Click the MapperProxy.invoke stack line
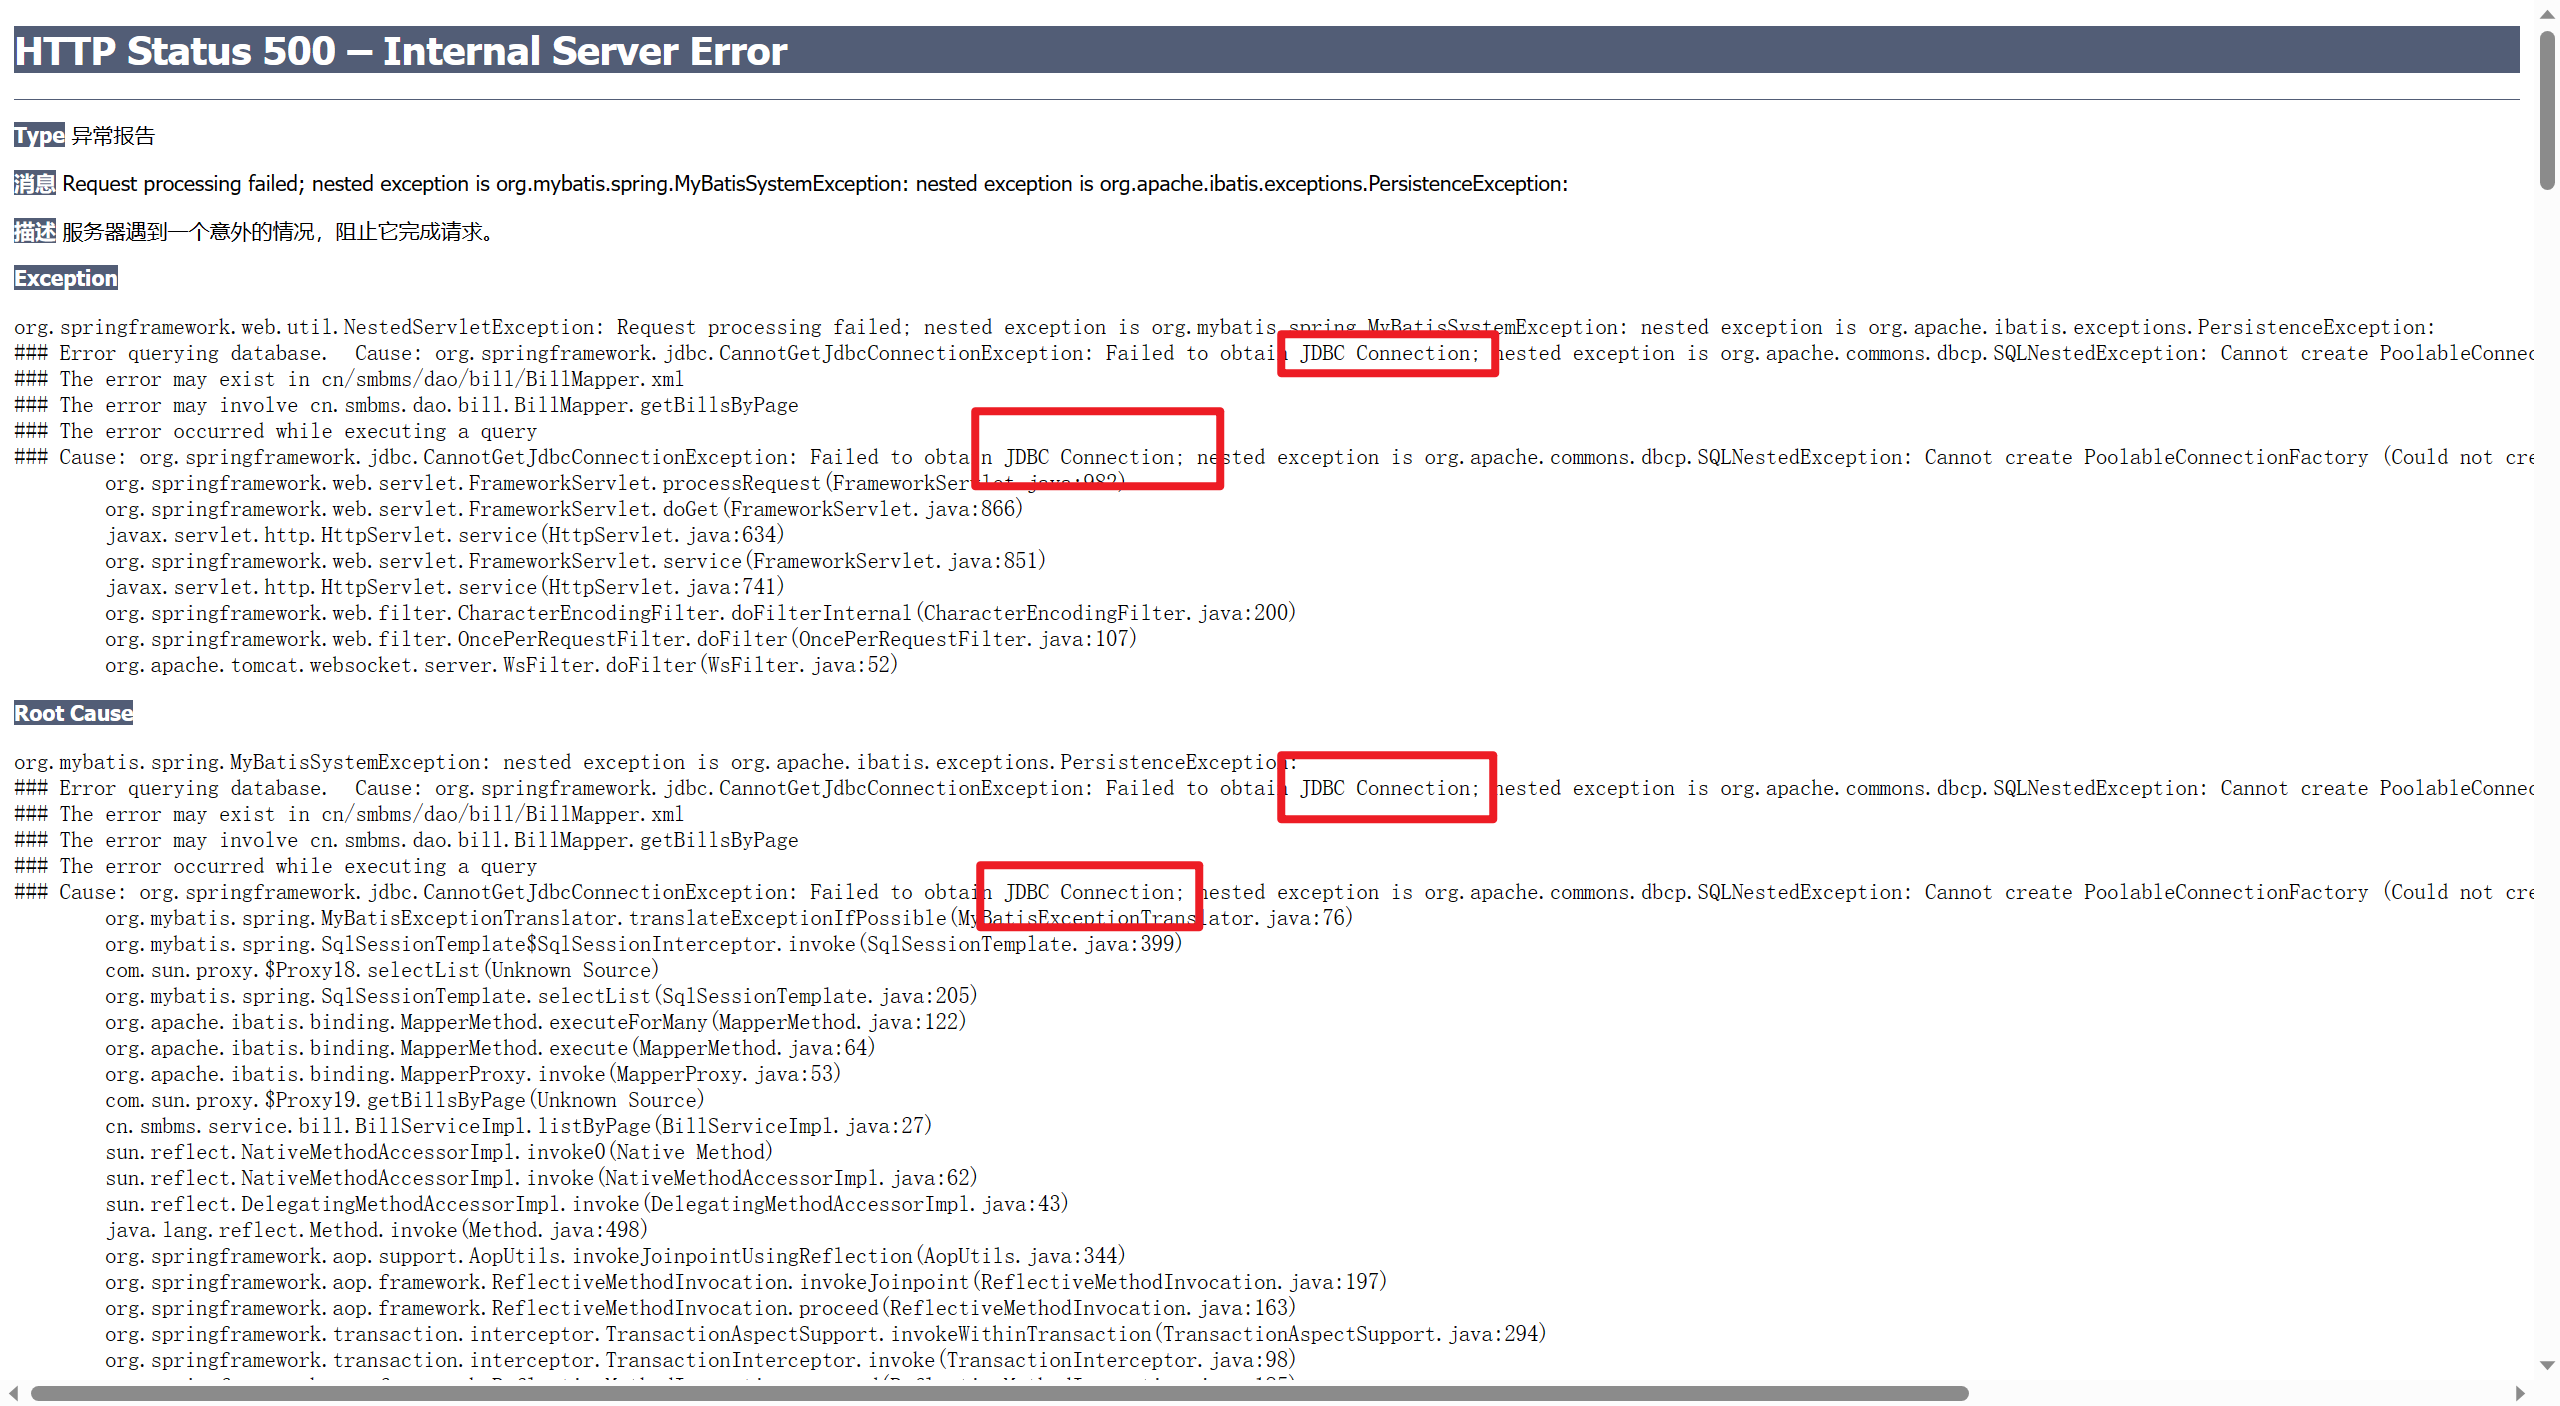This screenshot has width=2560, height=1406. 473,1074
